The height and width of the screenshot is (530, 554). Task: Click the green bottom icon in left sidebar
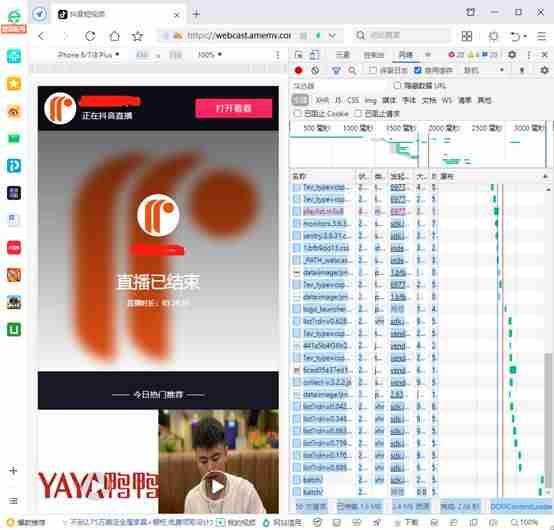pyautogui.click(x=14, y=329)
